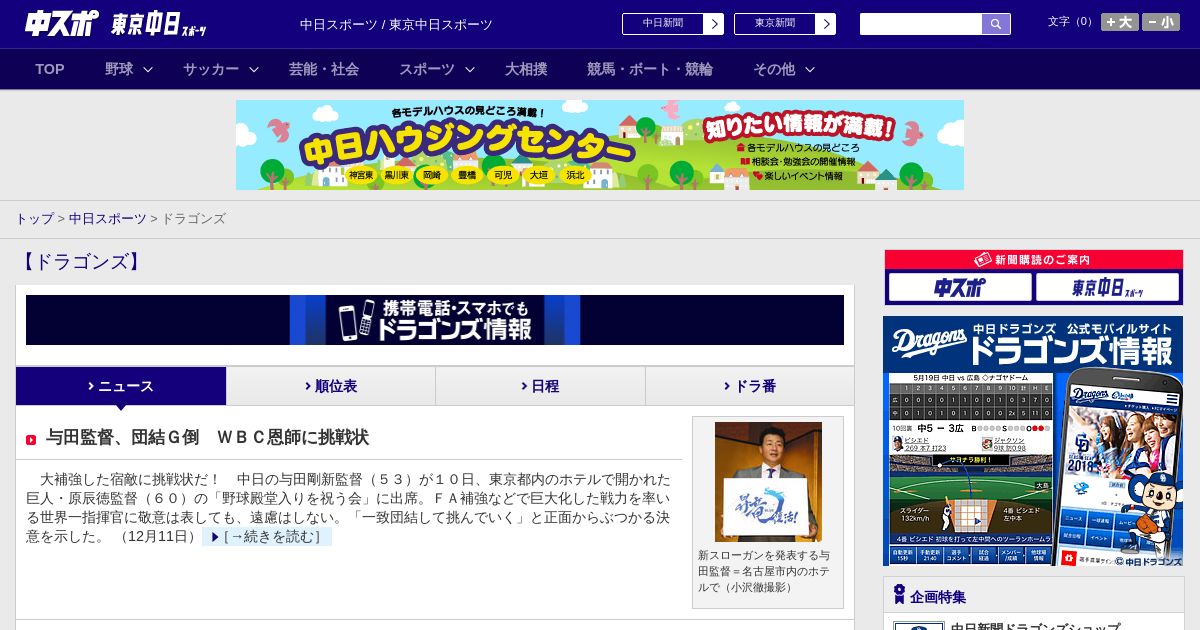Select the 順位表 tab

(x=331, y=386)
